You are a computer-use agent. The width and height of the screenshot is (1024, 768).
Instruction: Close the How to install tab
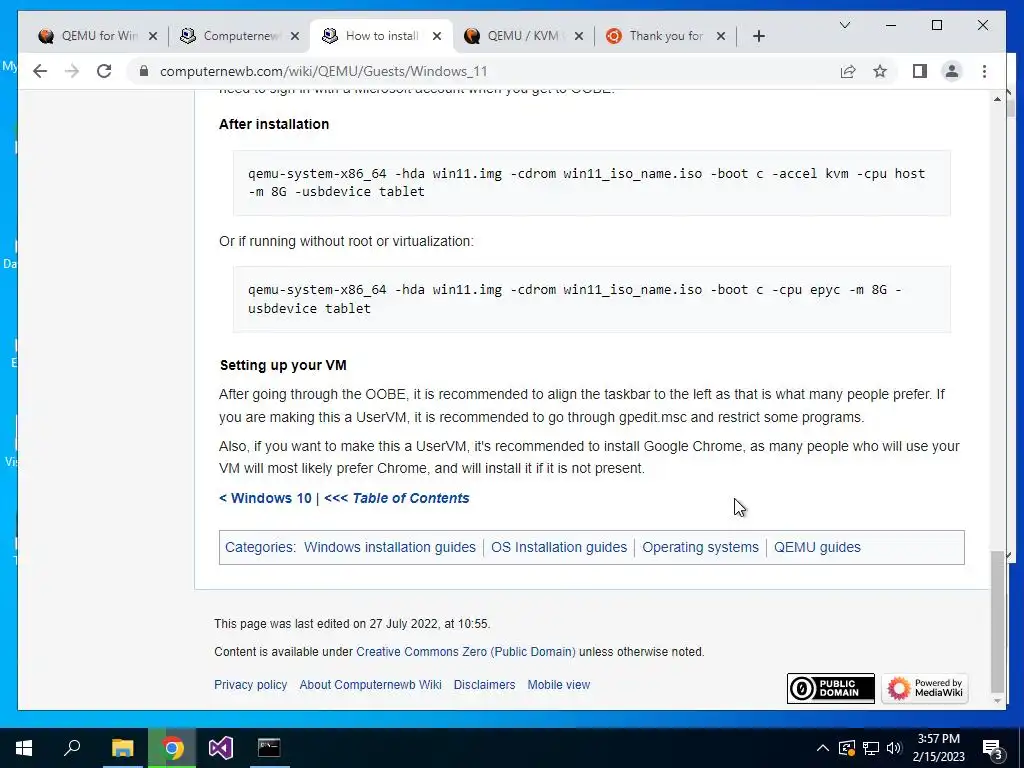tap(437, 36)
